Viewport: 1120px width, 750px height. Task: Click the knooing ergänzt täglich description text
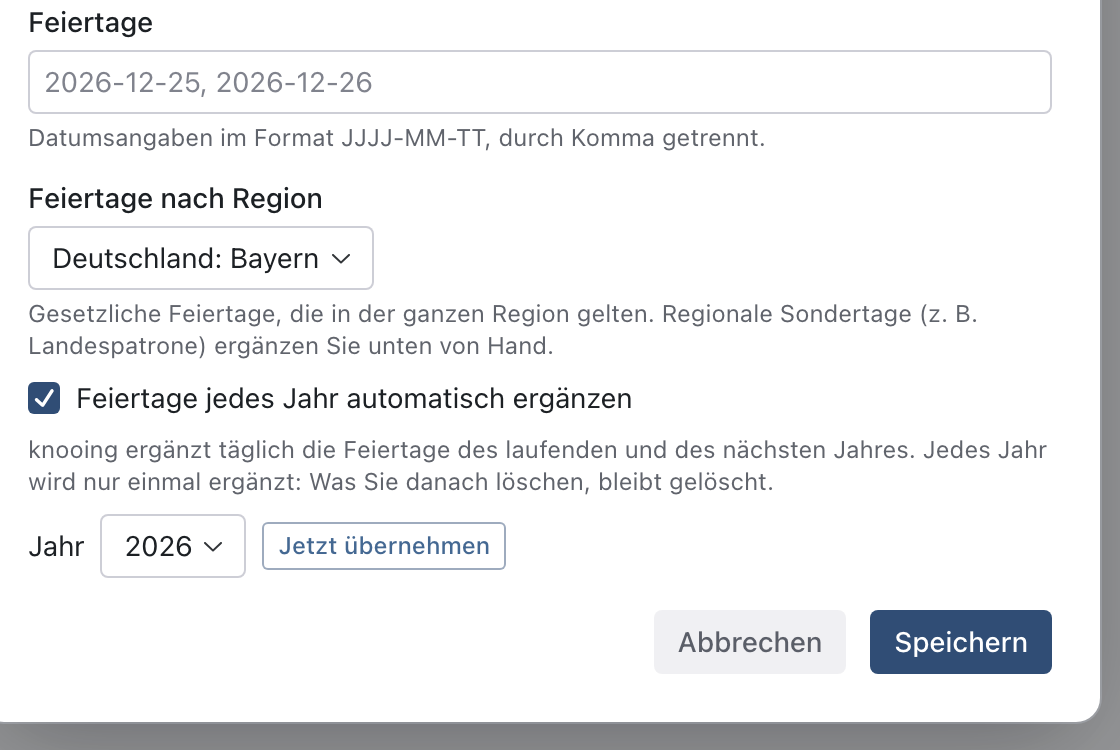pos(537,466)
